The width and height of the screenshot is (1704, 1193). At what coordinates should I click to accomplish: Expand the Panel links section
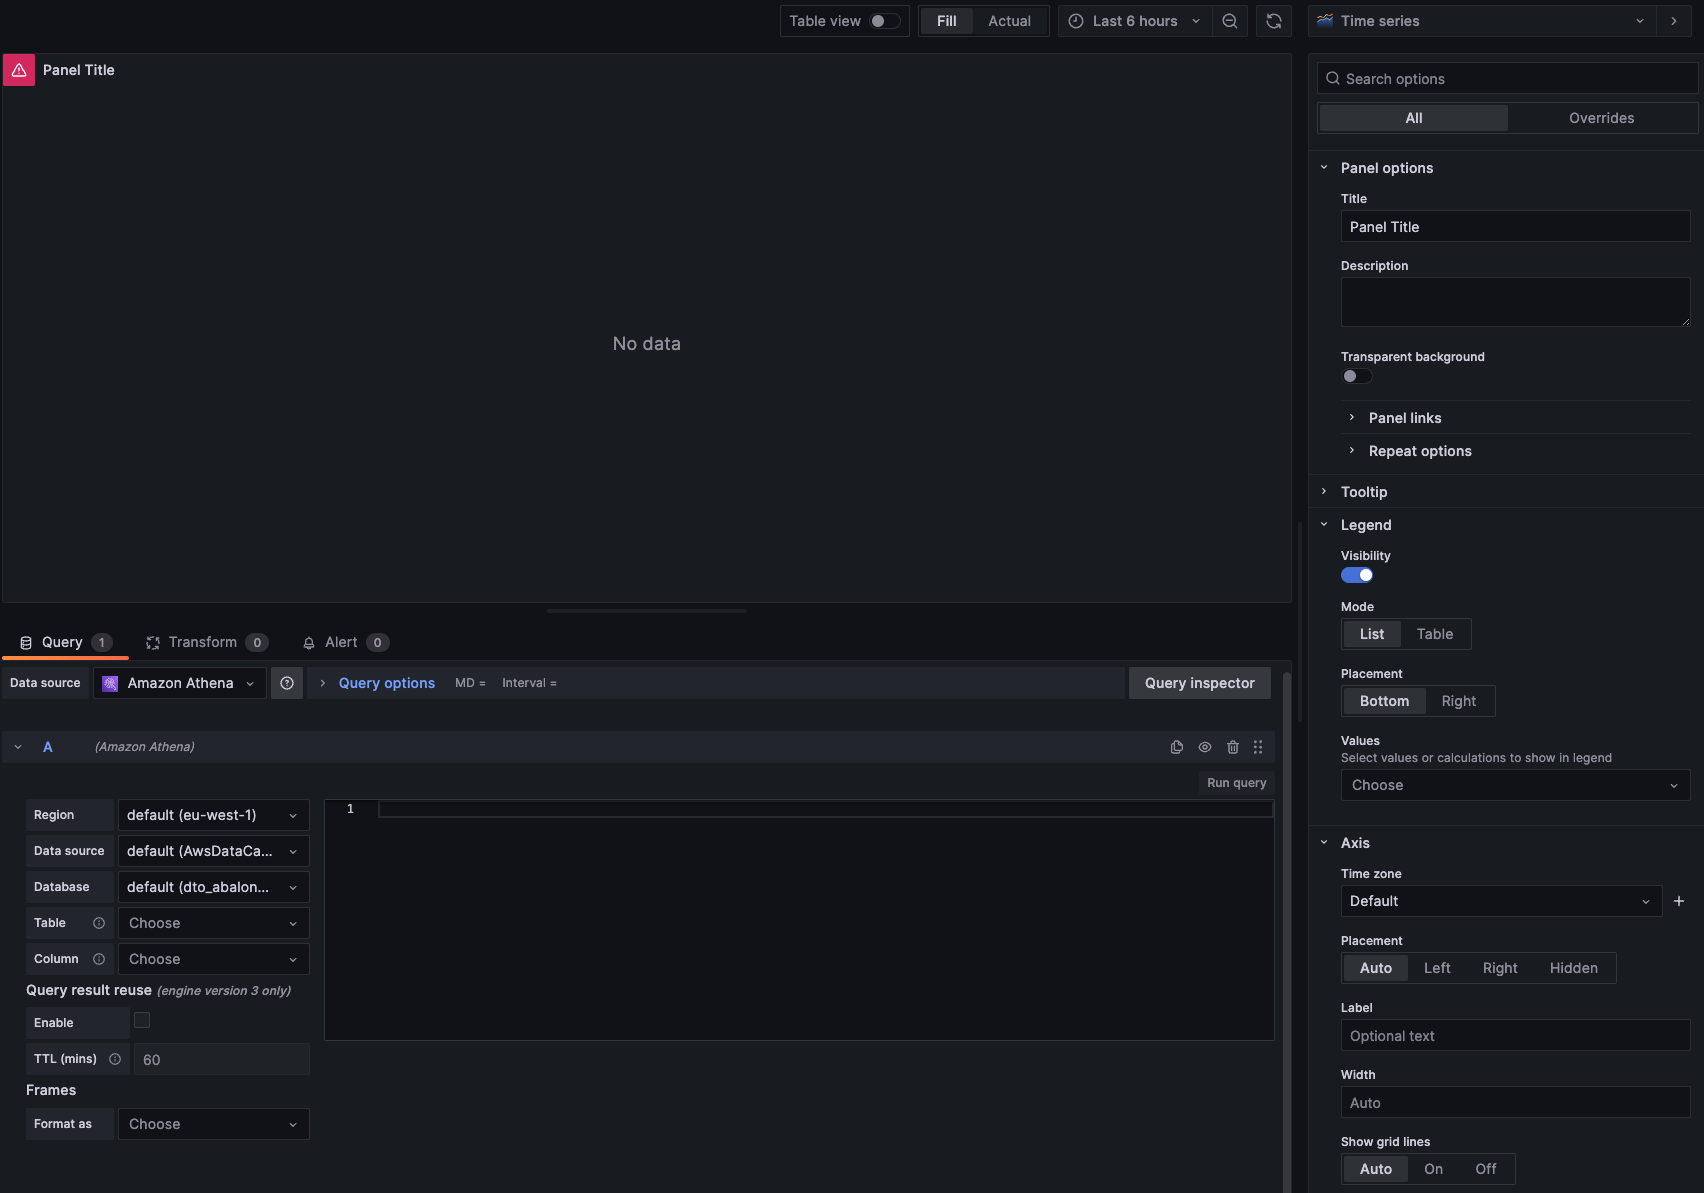point(1404,418)
